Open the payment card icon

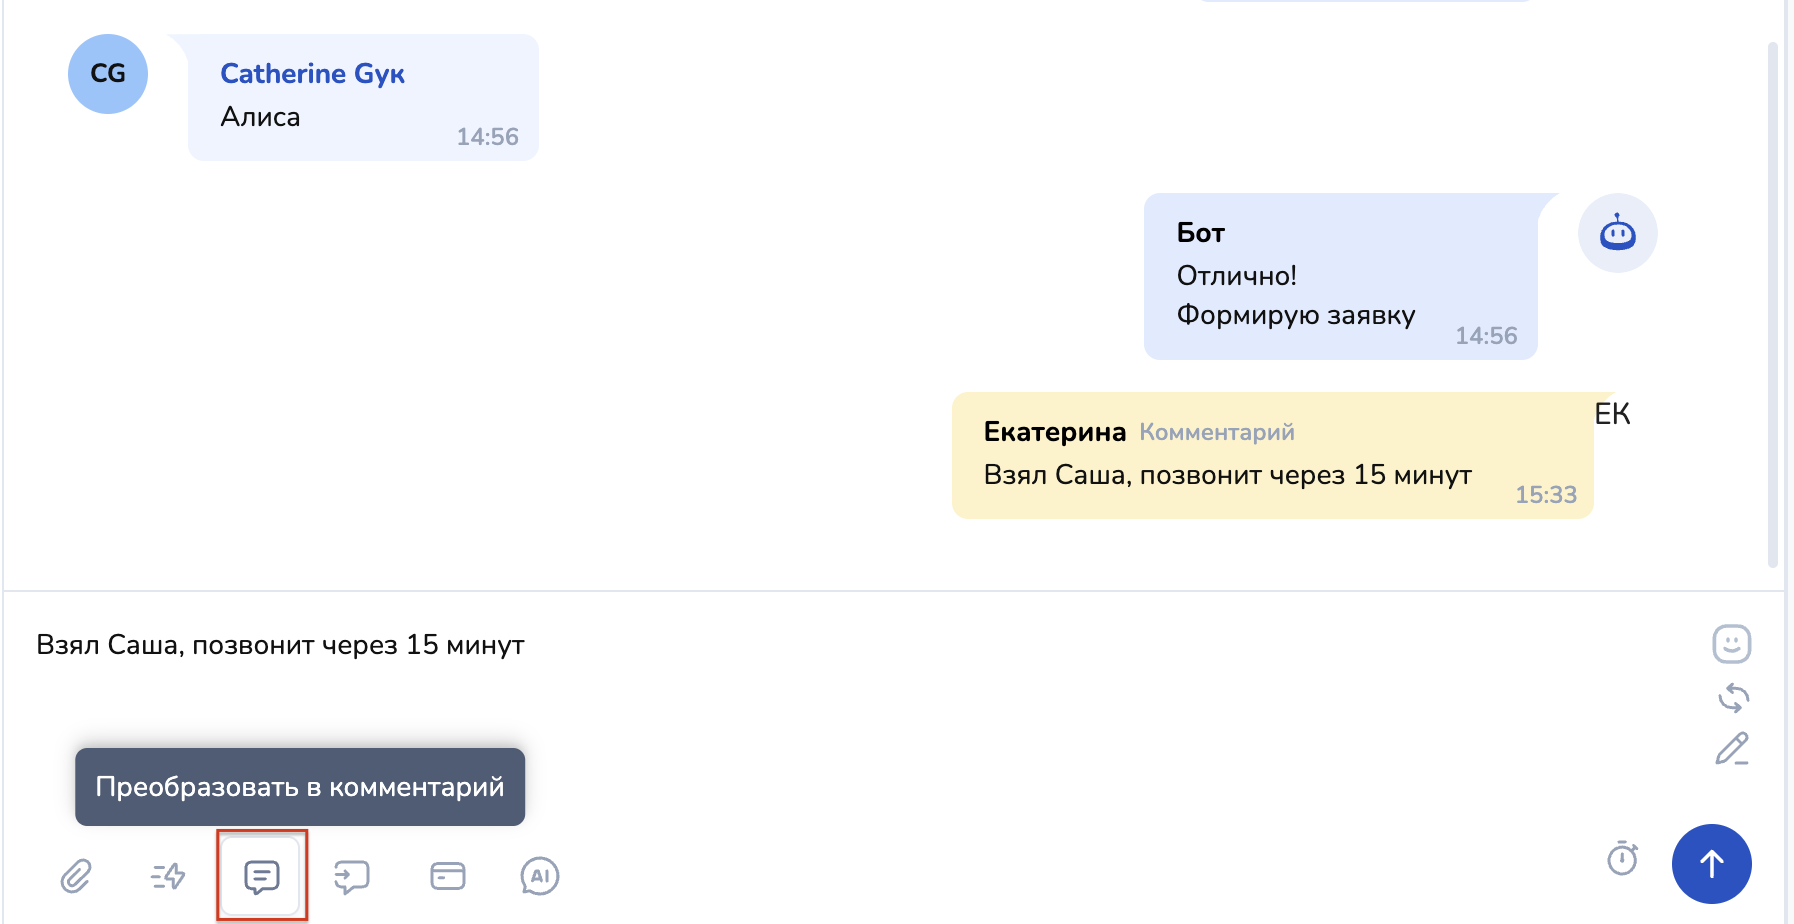point(447,877)
